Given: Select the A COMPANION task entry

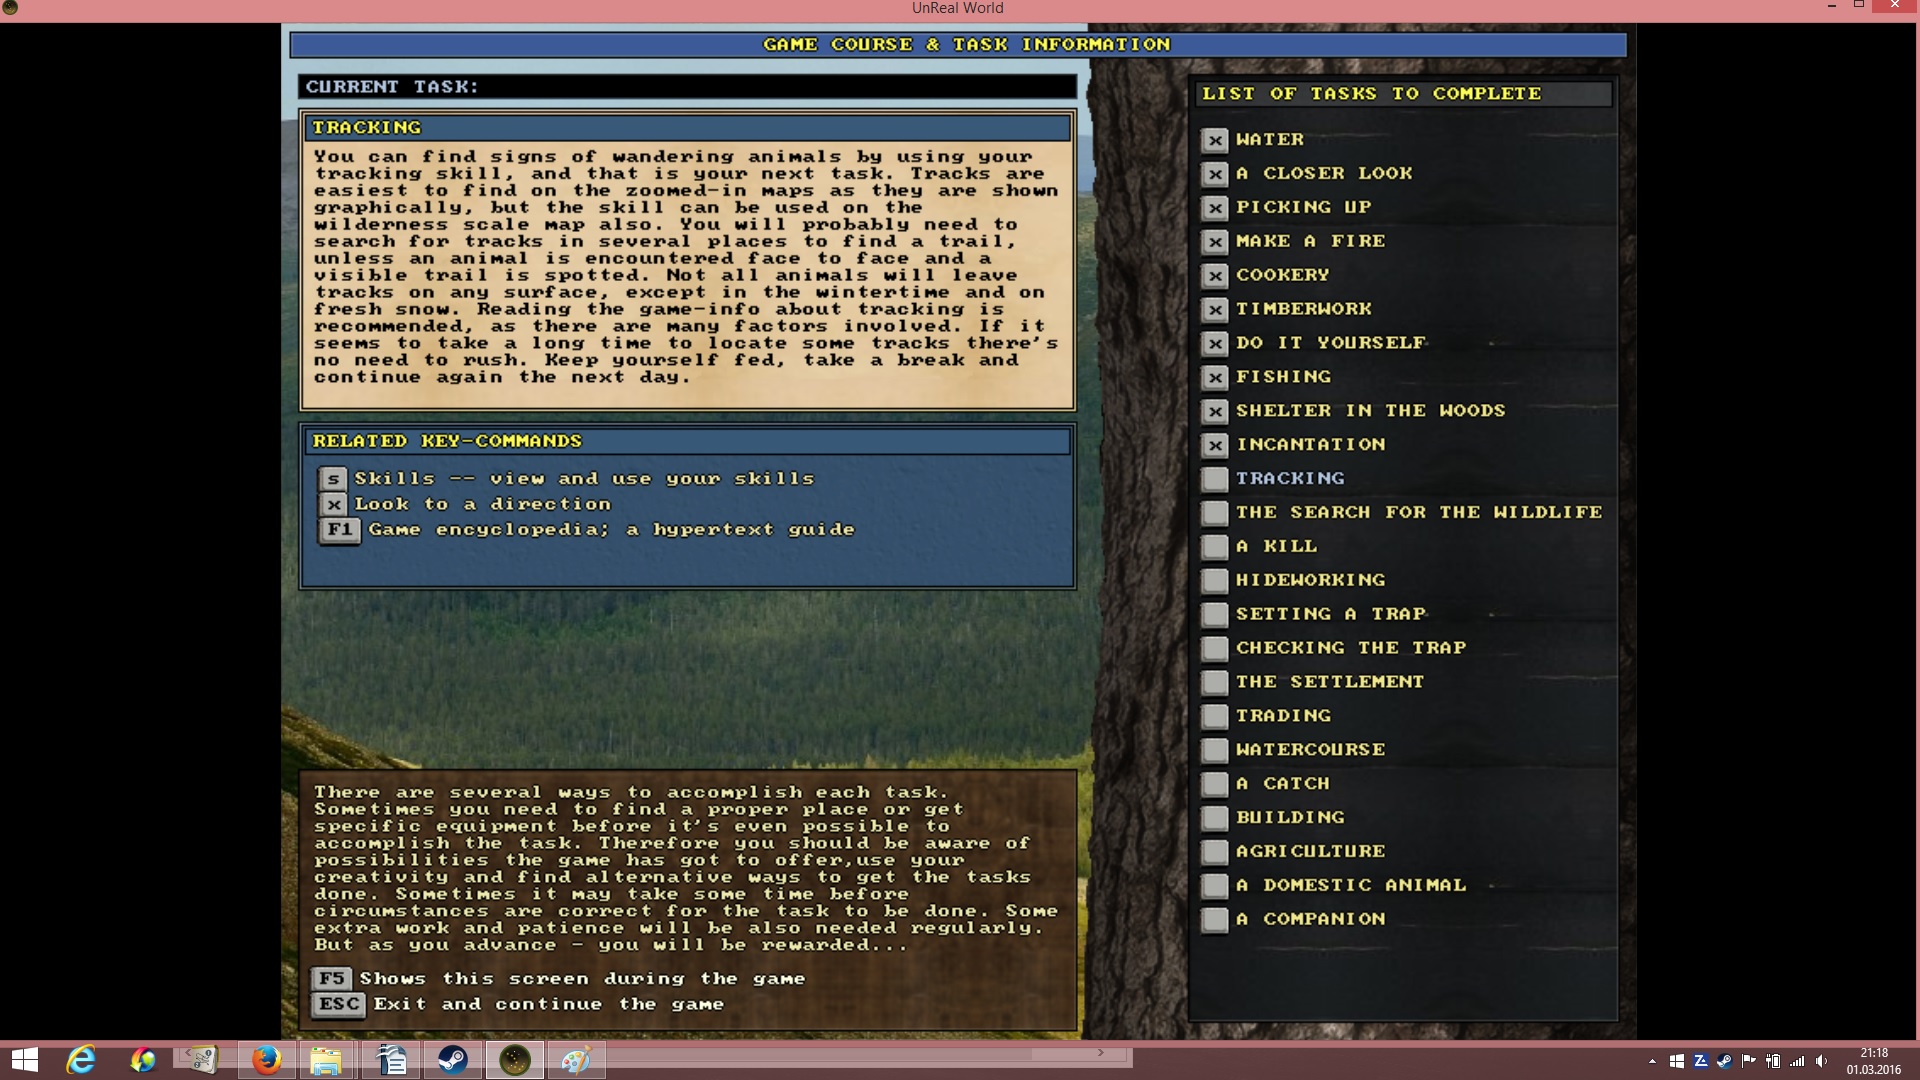Looking at the screenshot, I should pos(1310,920).
